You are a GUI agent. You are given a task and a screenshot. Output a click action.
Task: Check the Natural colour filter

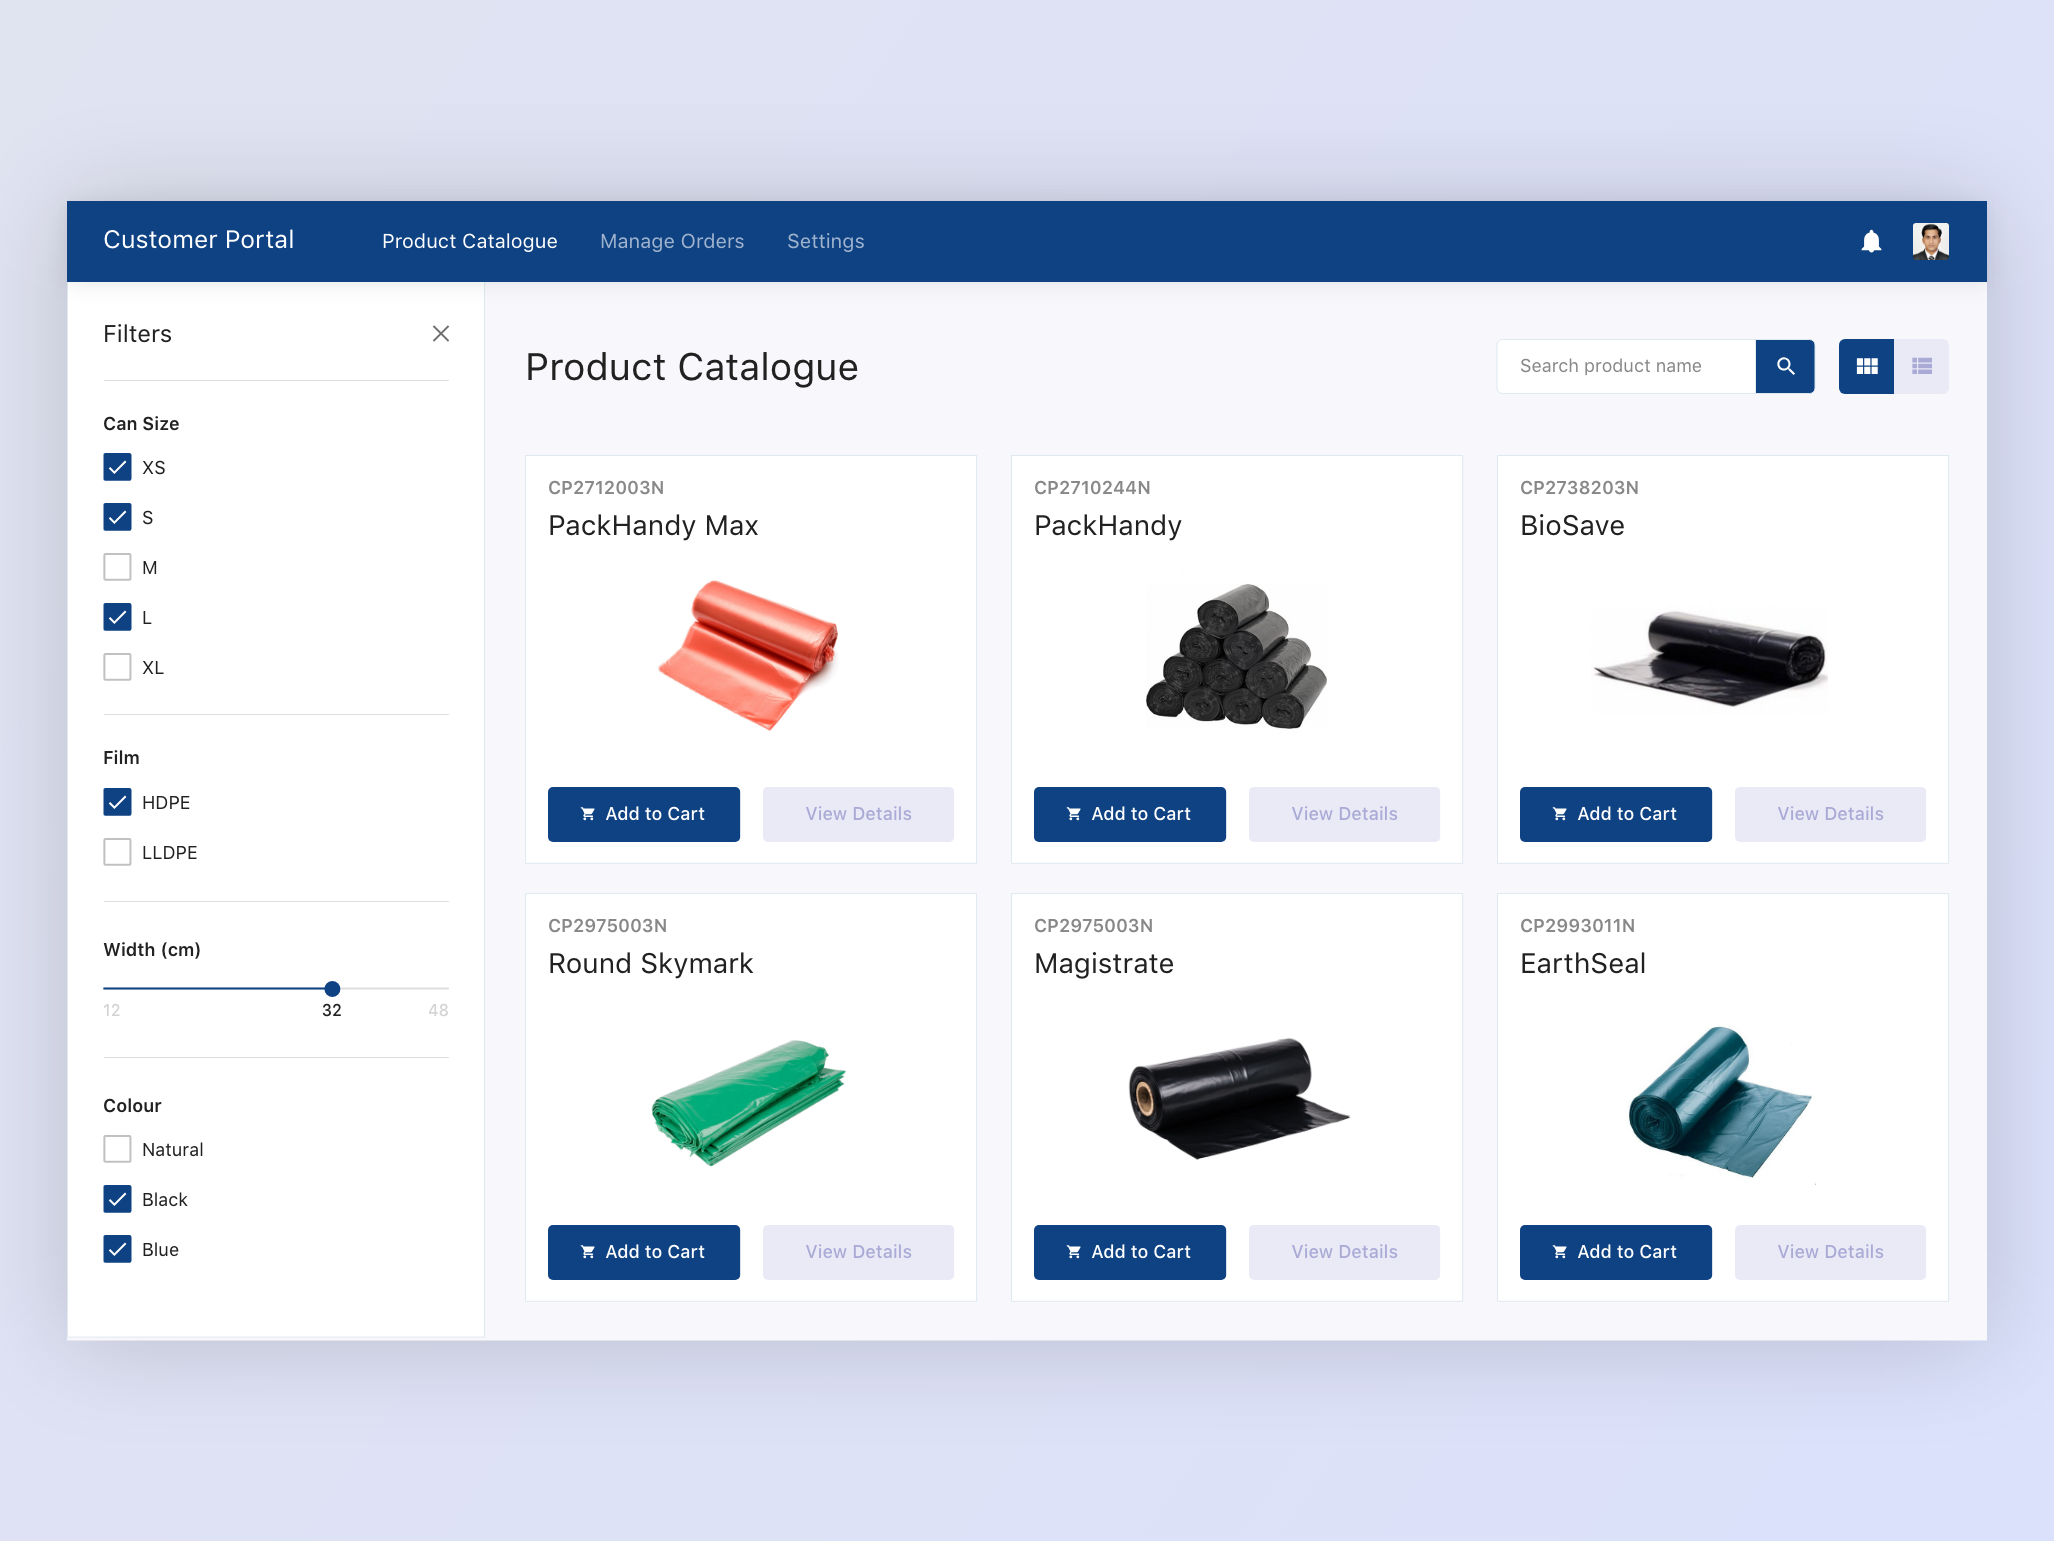[x=117, y=1149]
